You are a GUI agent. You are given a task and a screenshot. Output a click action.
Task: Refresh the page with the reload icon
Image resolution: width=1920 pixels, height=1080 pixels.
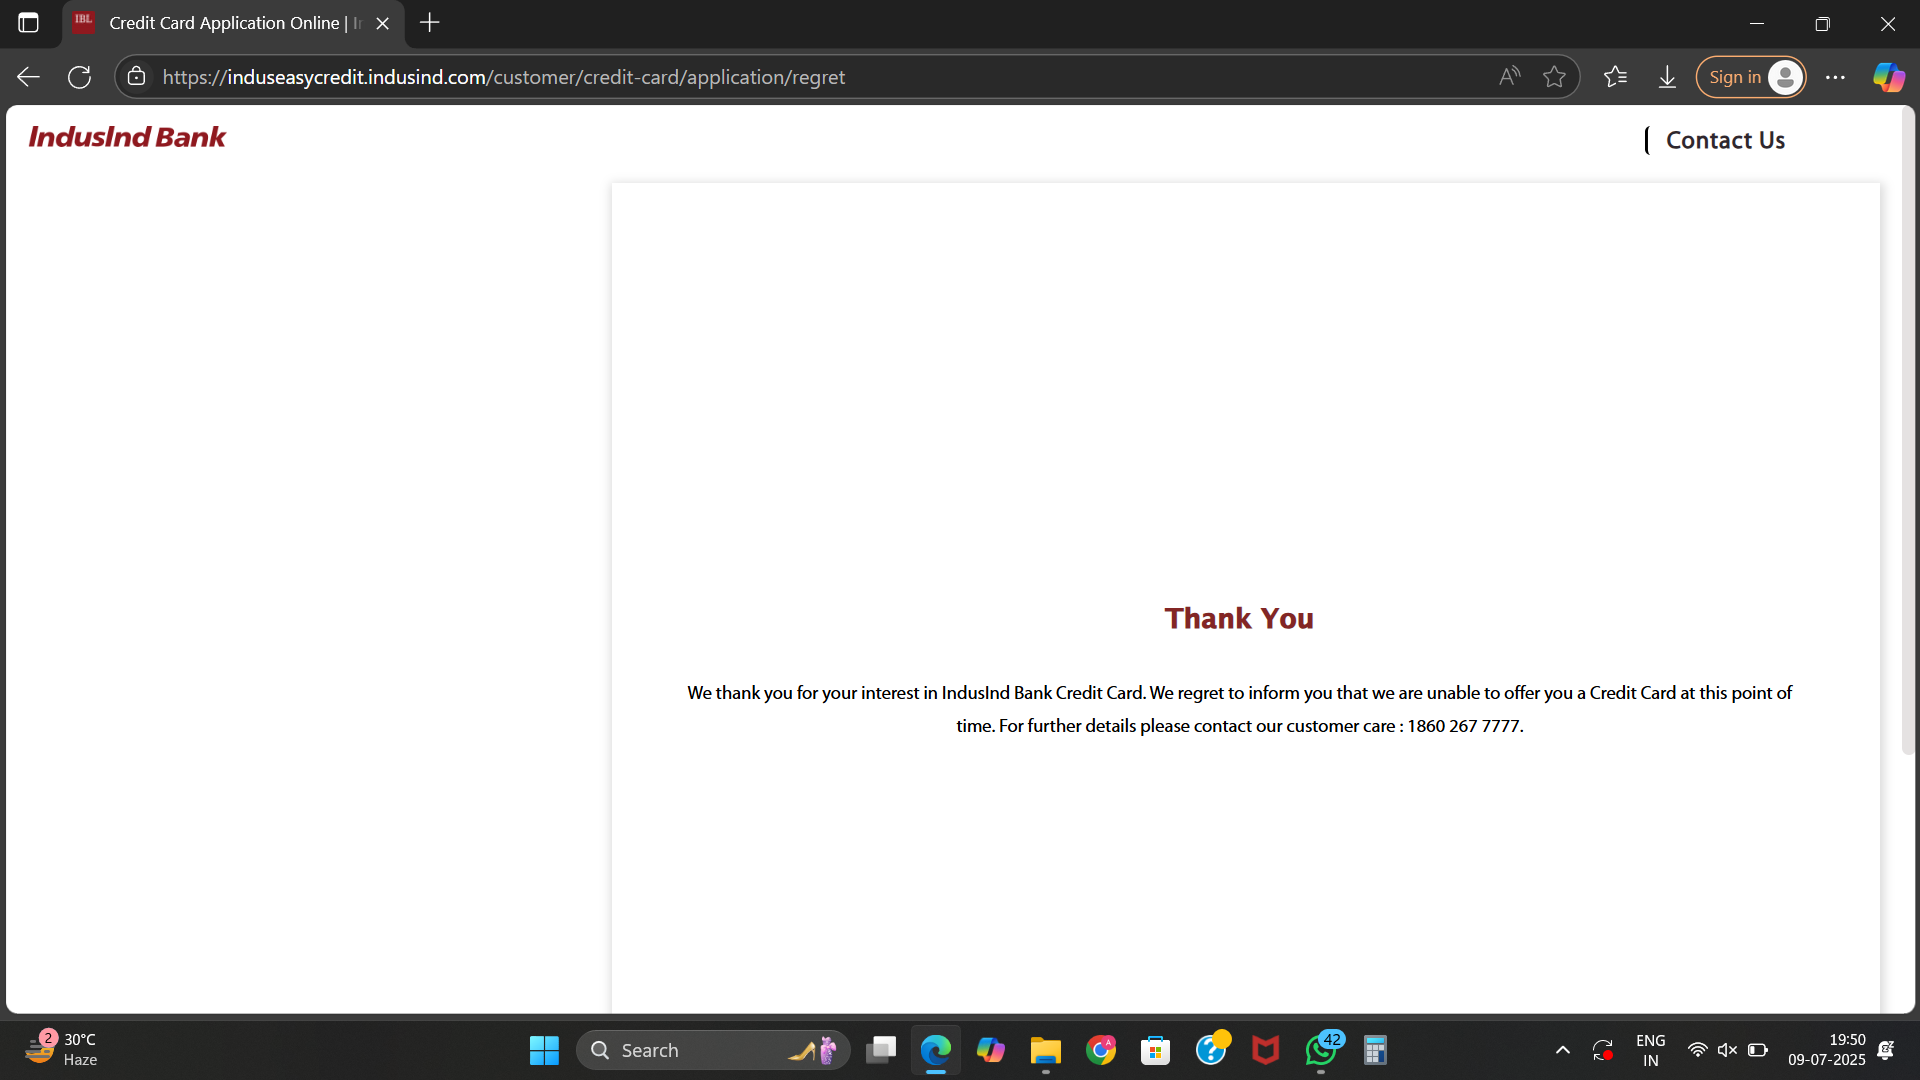(80, 77)
